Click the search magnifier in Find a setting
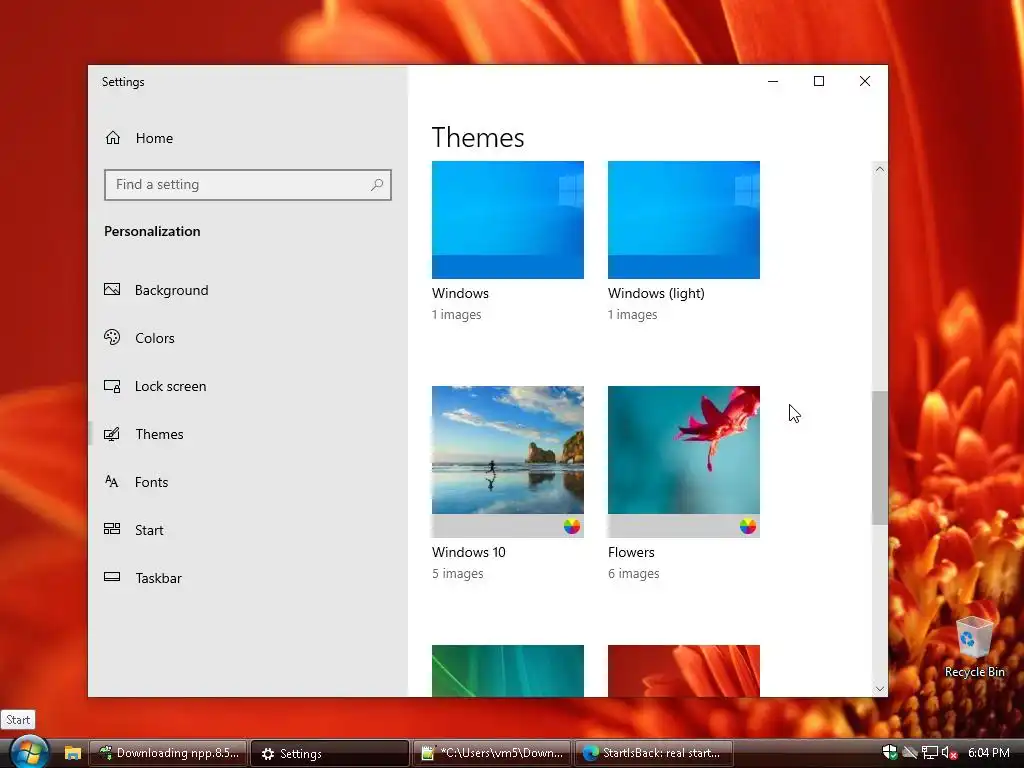1024x768 pixels. coord(377,185)
